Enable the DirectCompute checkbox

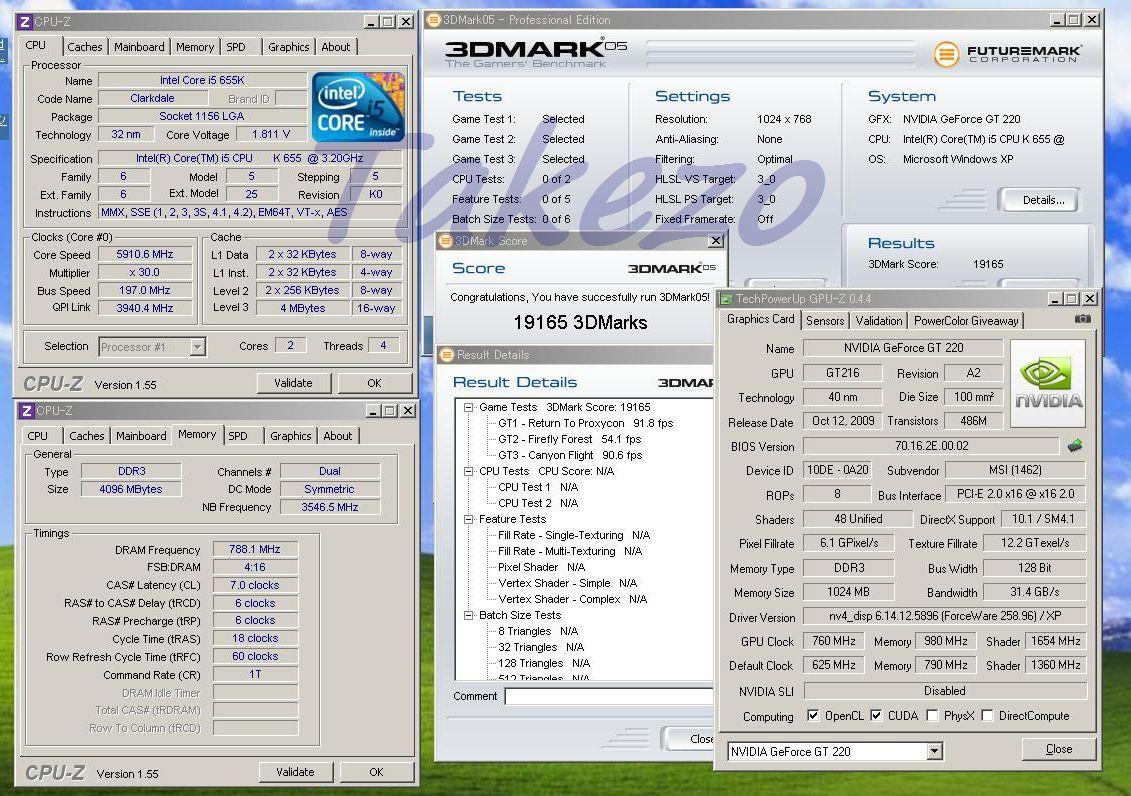(987, 715)
